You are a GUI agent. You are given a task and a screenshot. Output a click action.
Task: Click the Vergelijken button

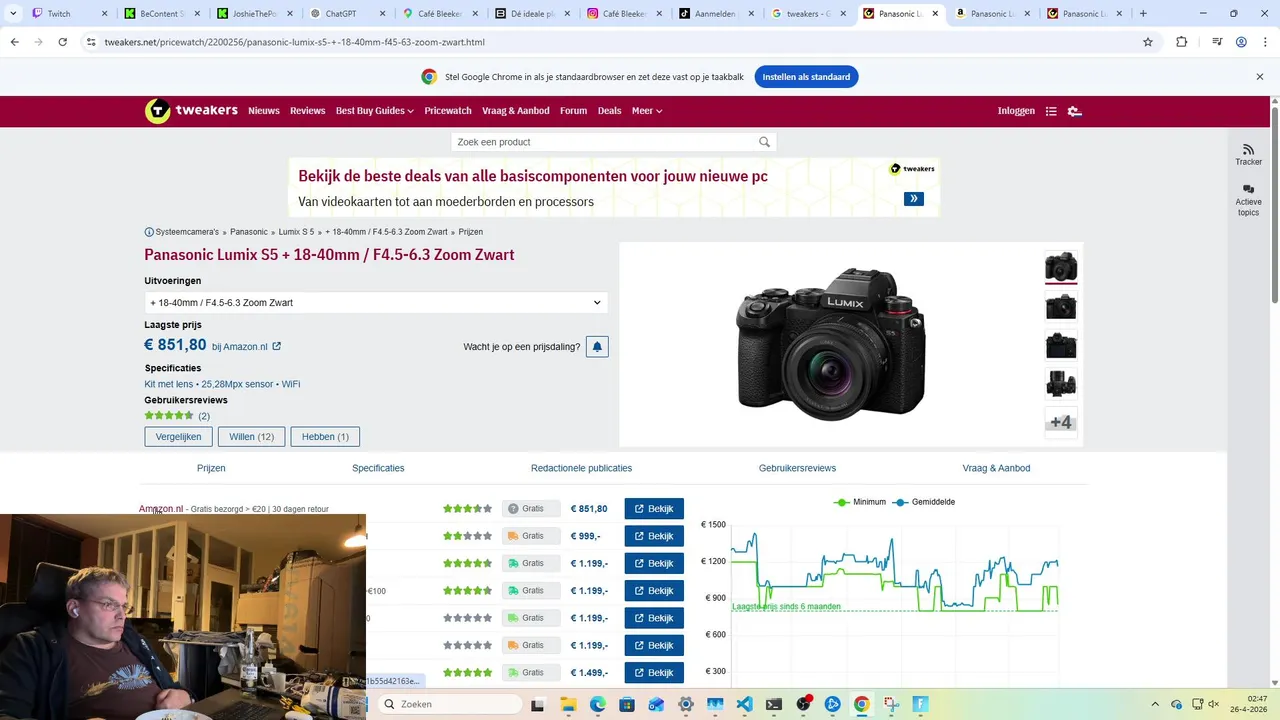[x=178, y=437]
